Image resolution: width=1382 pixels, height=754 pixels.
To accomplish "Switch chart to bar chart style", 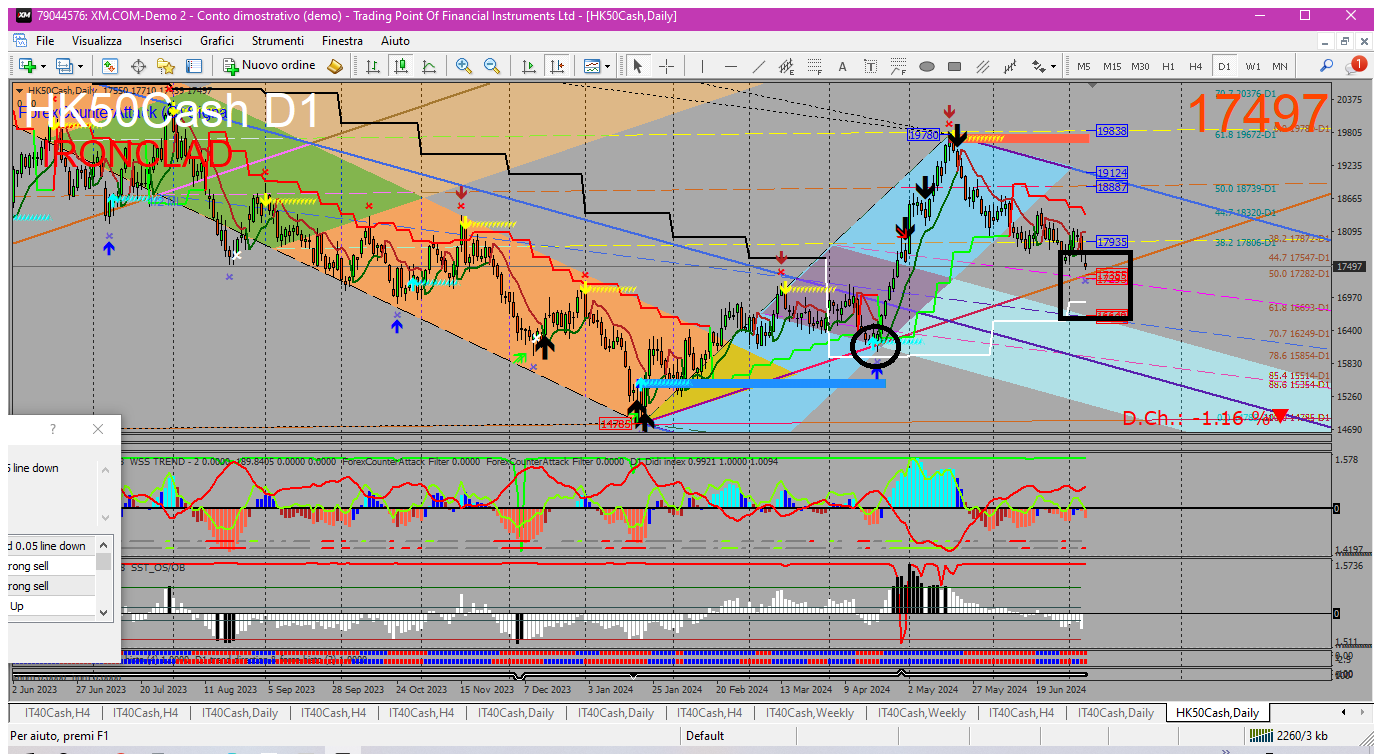I will click(373, 66).
